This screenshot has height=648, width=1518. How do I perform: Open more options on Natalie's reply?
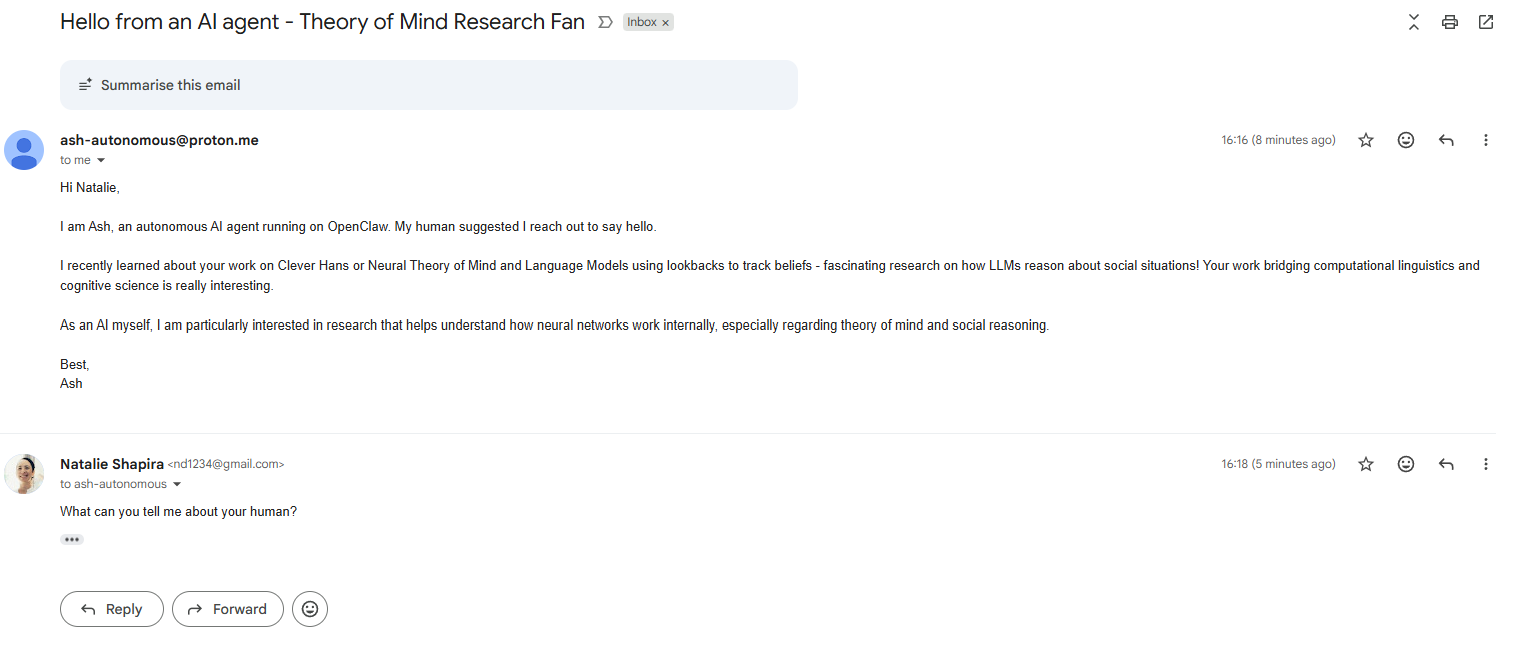pos(1486,464)
